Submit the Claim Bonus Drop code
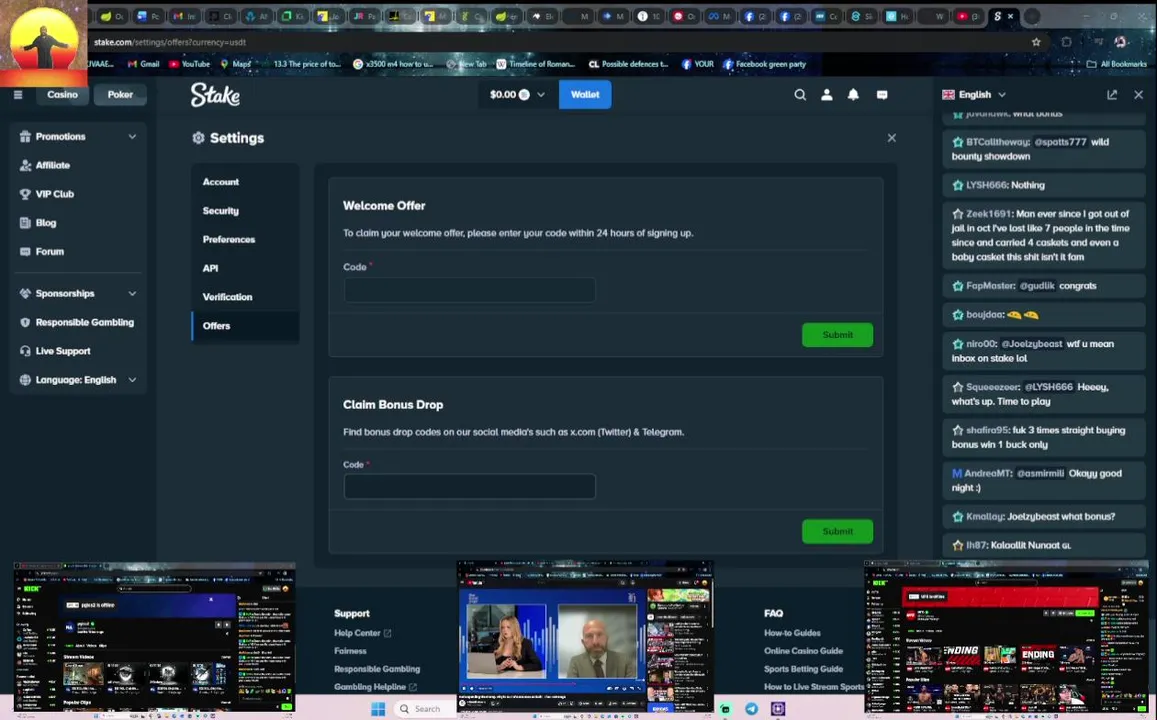 (837, 531)
